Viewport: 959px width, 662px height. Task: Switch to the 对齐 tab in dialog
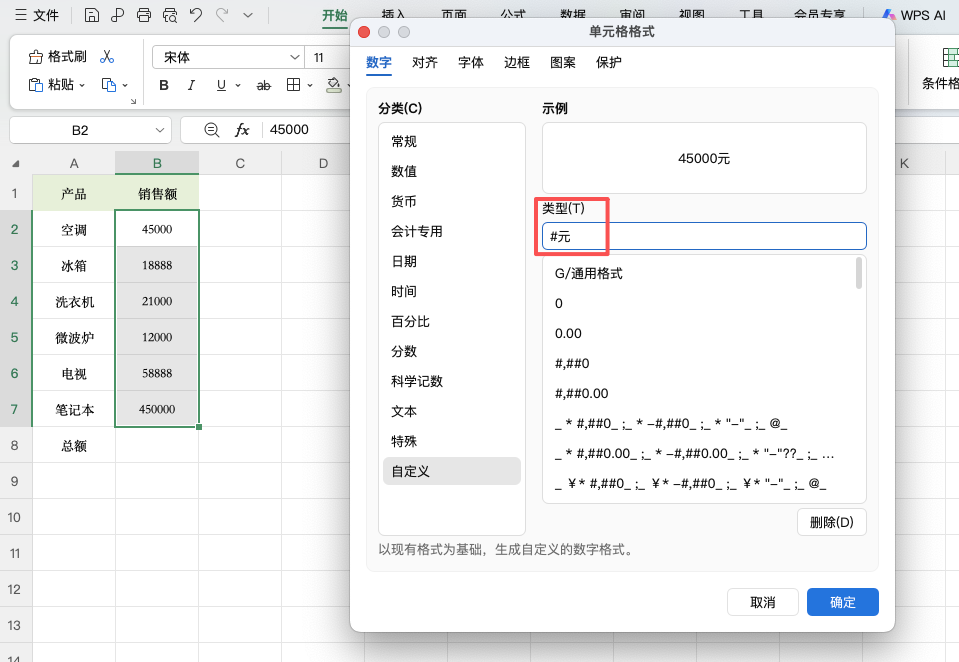pos(424,62)
